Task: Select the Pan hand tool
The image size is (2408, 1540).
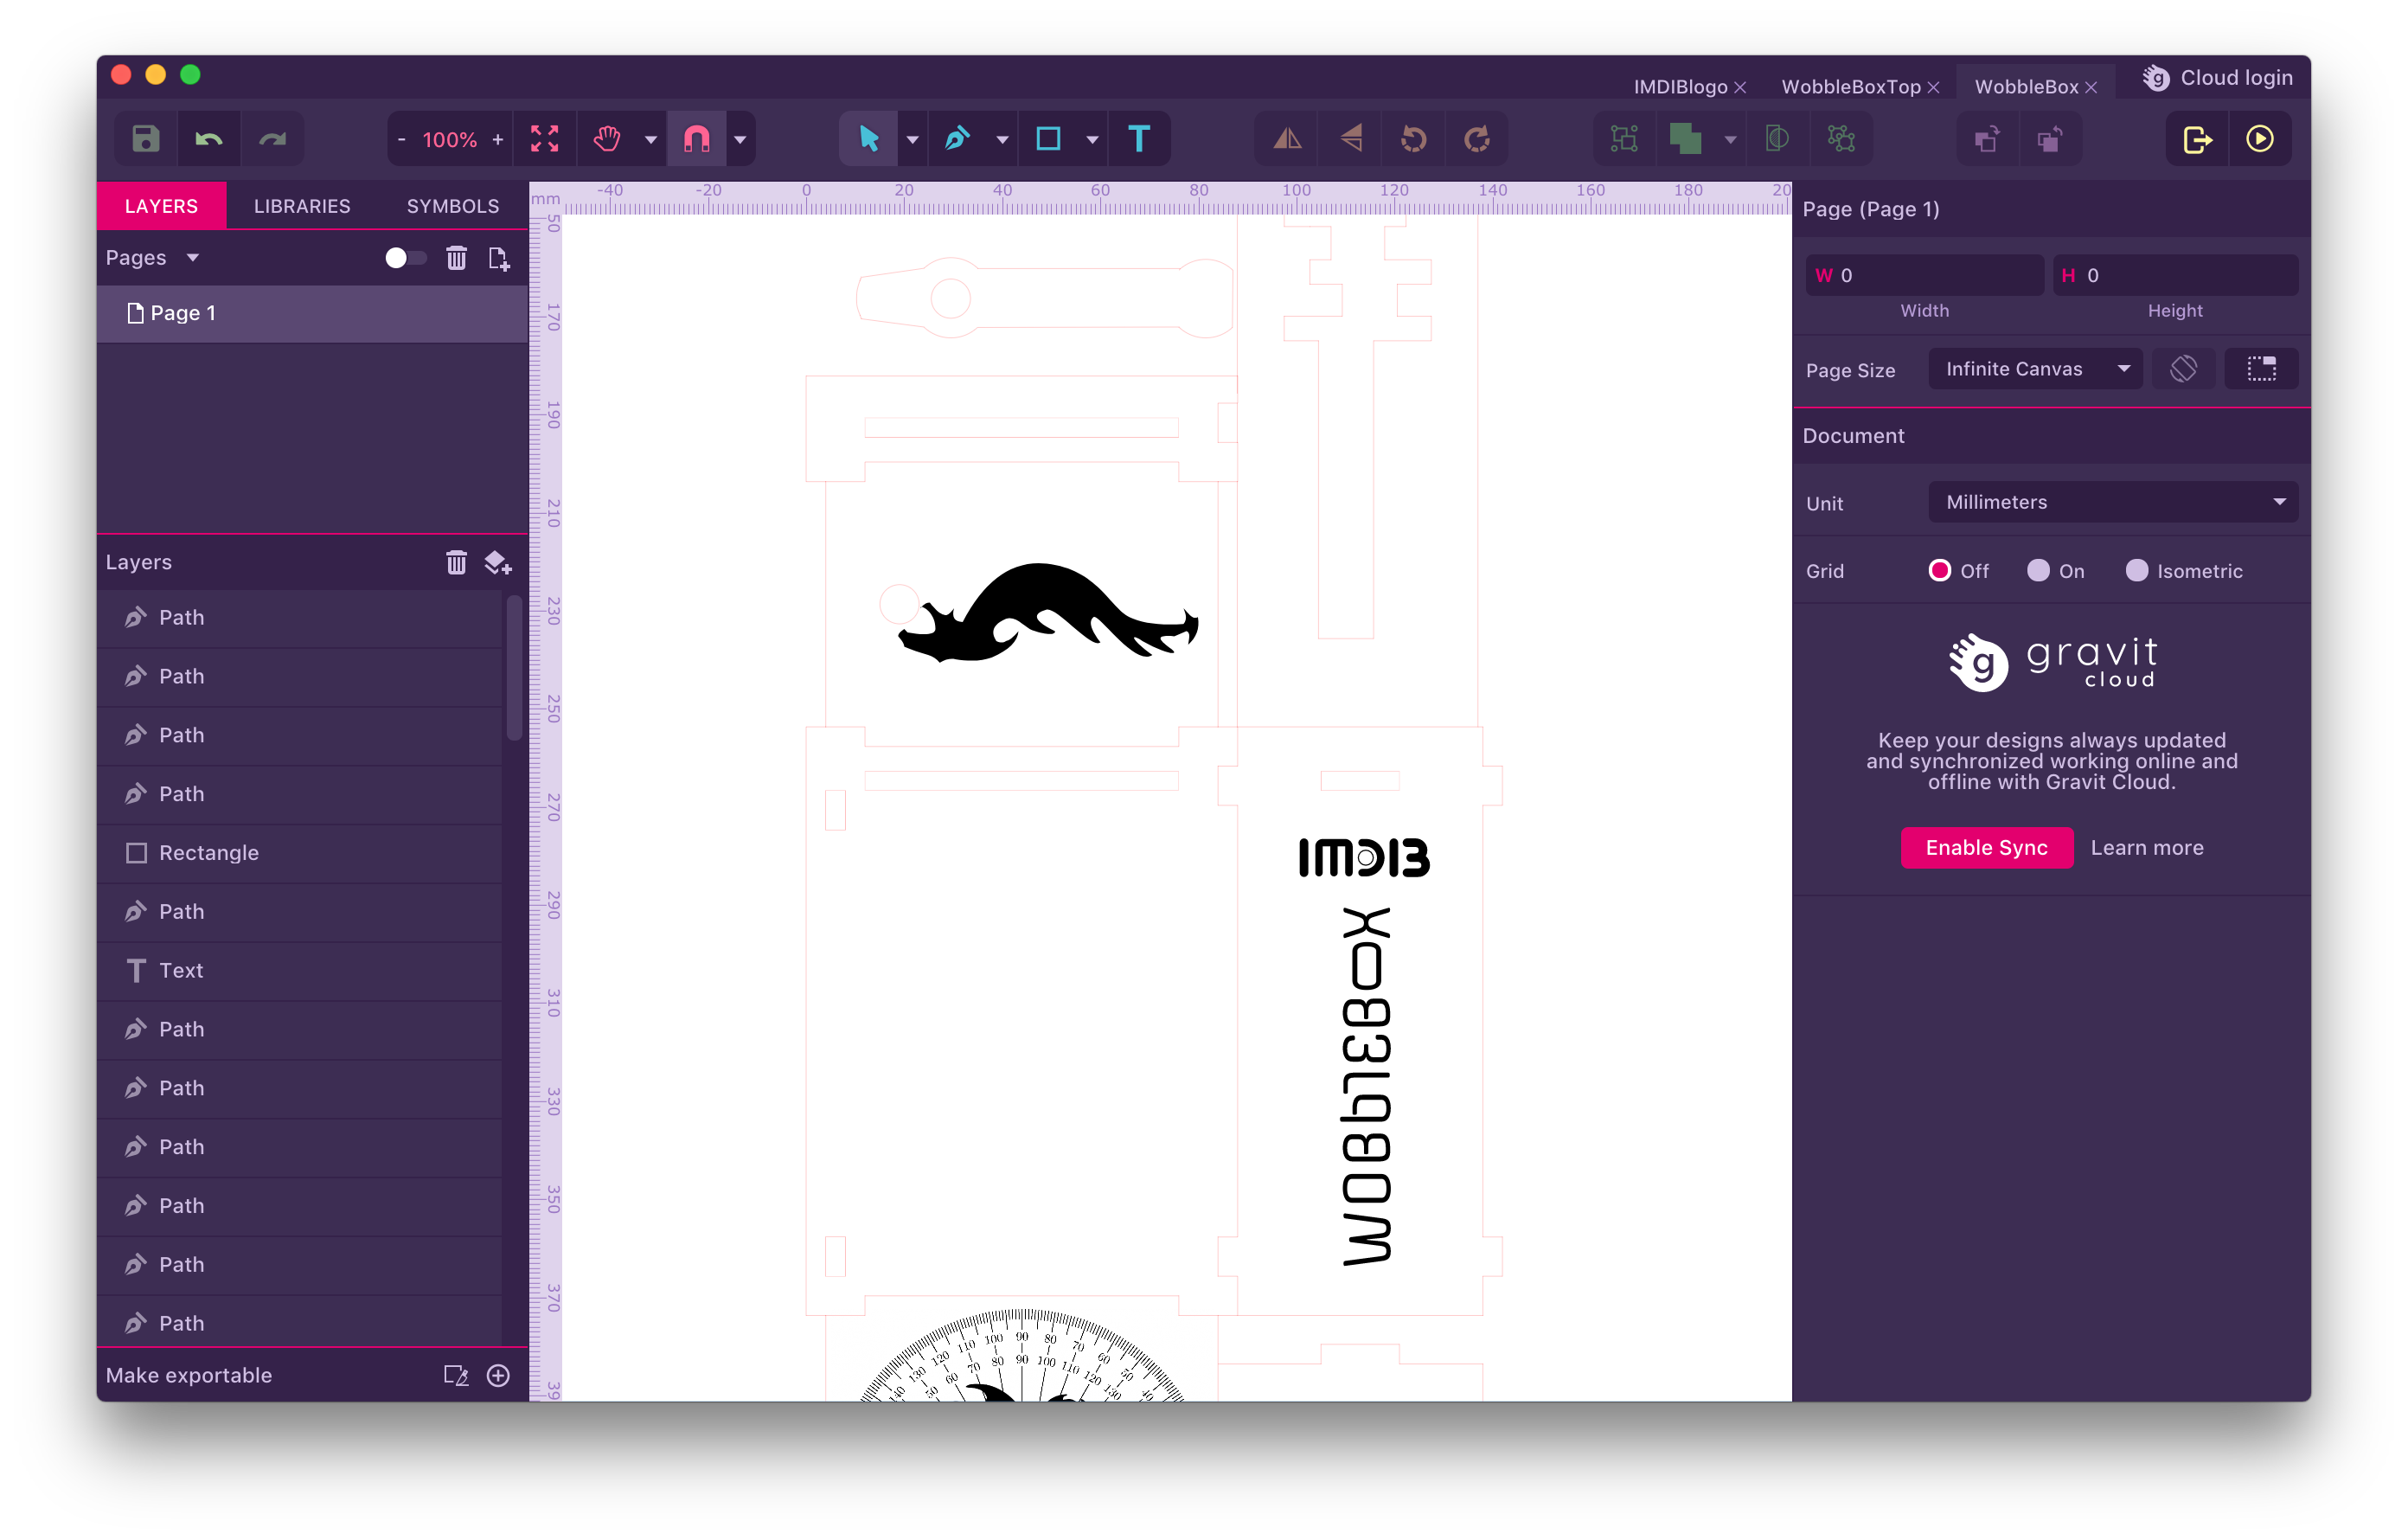Action: coord(607,139)
